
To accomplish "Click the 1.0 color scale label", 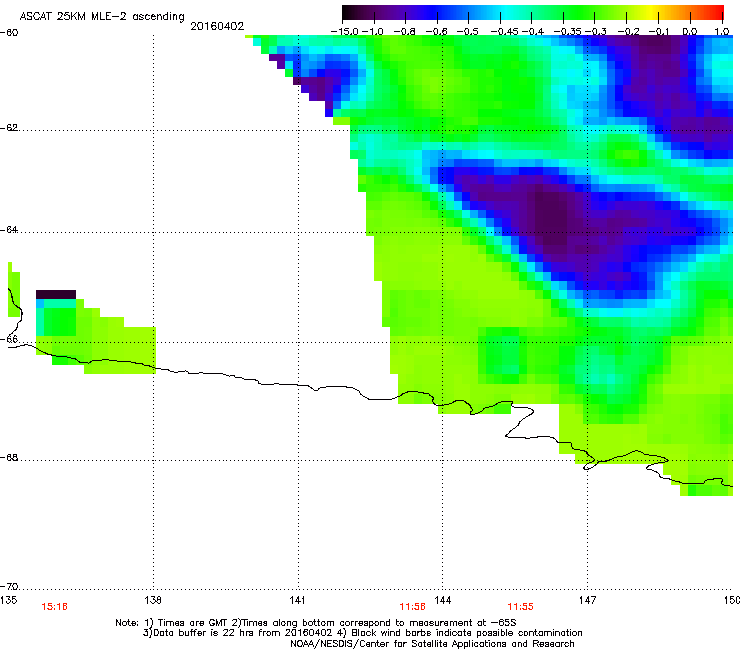I will tap(721, 32).
